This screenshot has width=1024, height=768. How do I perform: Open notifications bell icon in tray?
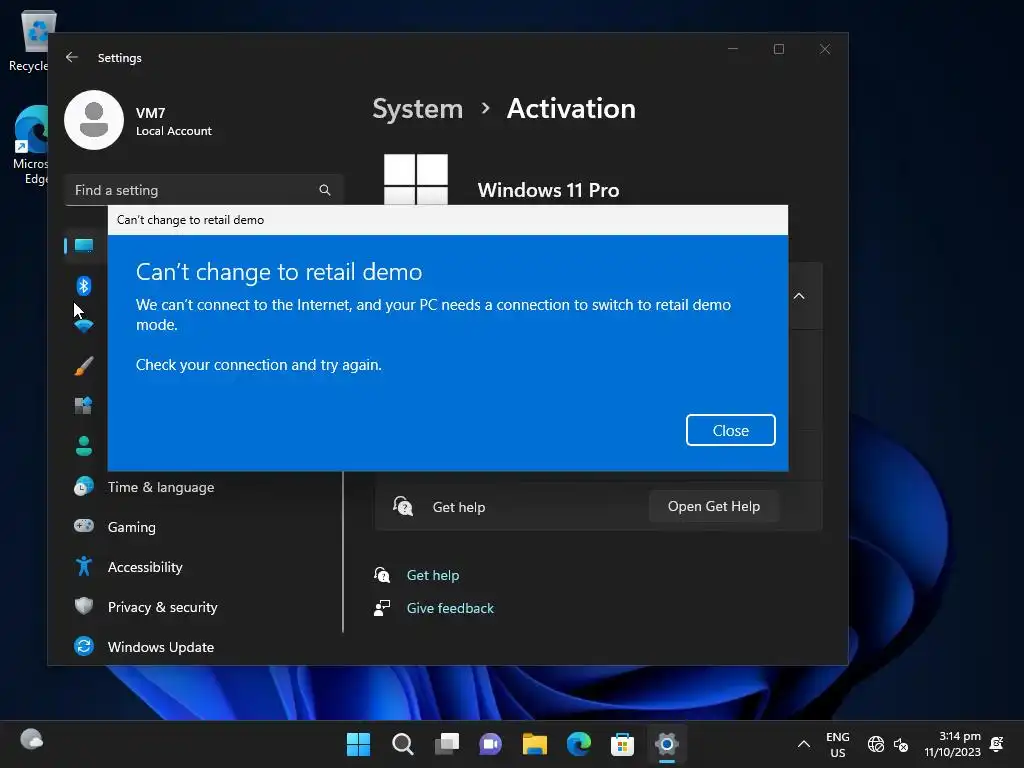997,744
